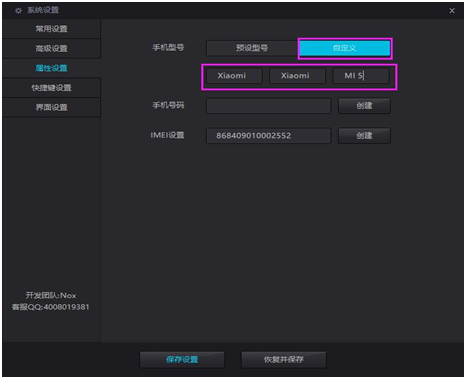Click the 客服QQ:4008019381 text

(x=51, y=307)
